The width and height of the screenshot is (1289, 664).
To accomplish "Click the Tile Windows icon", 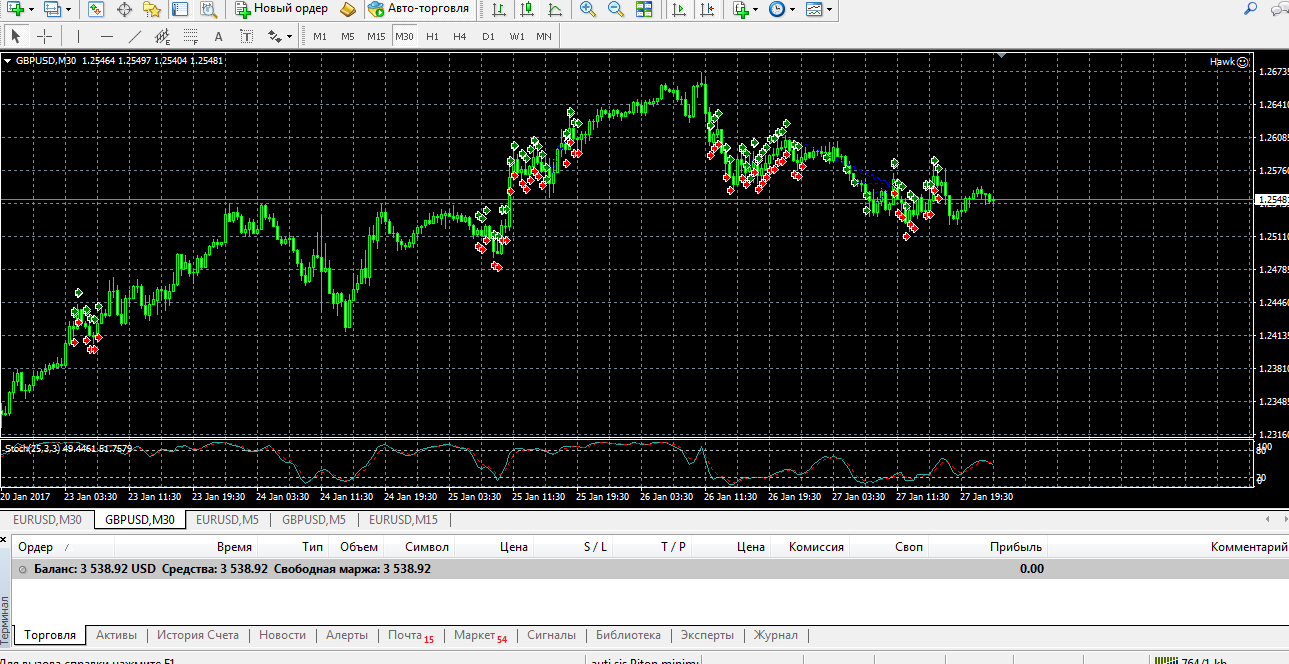I will (644, 9).
